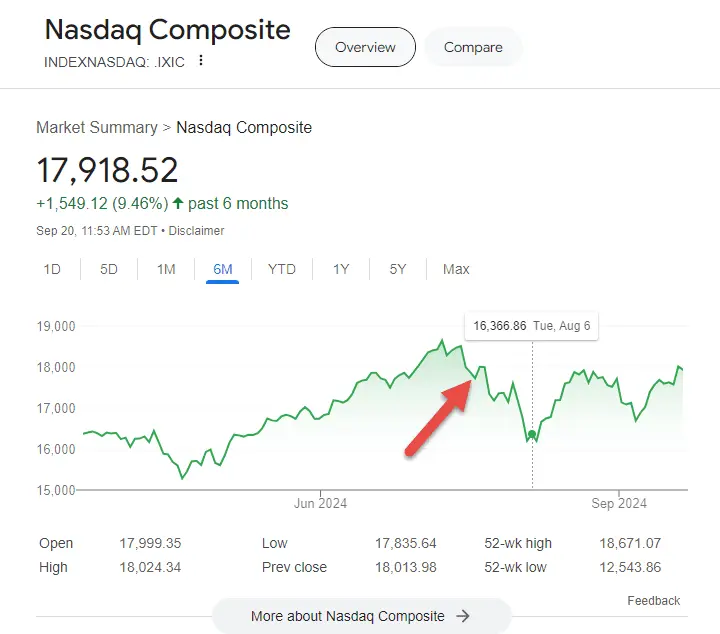
Task: Select the 1M time range
Action: click(166, 269)
